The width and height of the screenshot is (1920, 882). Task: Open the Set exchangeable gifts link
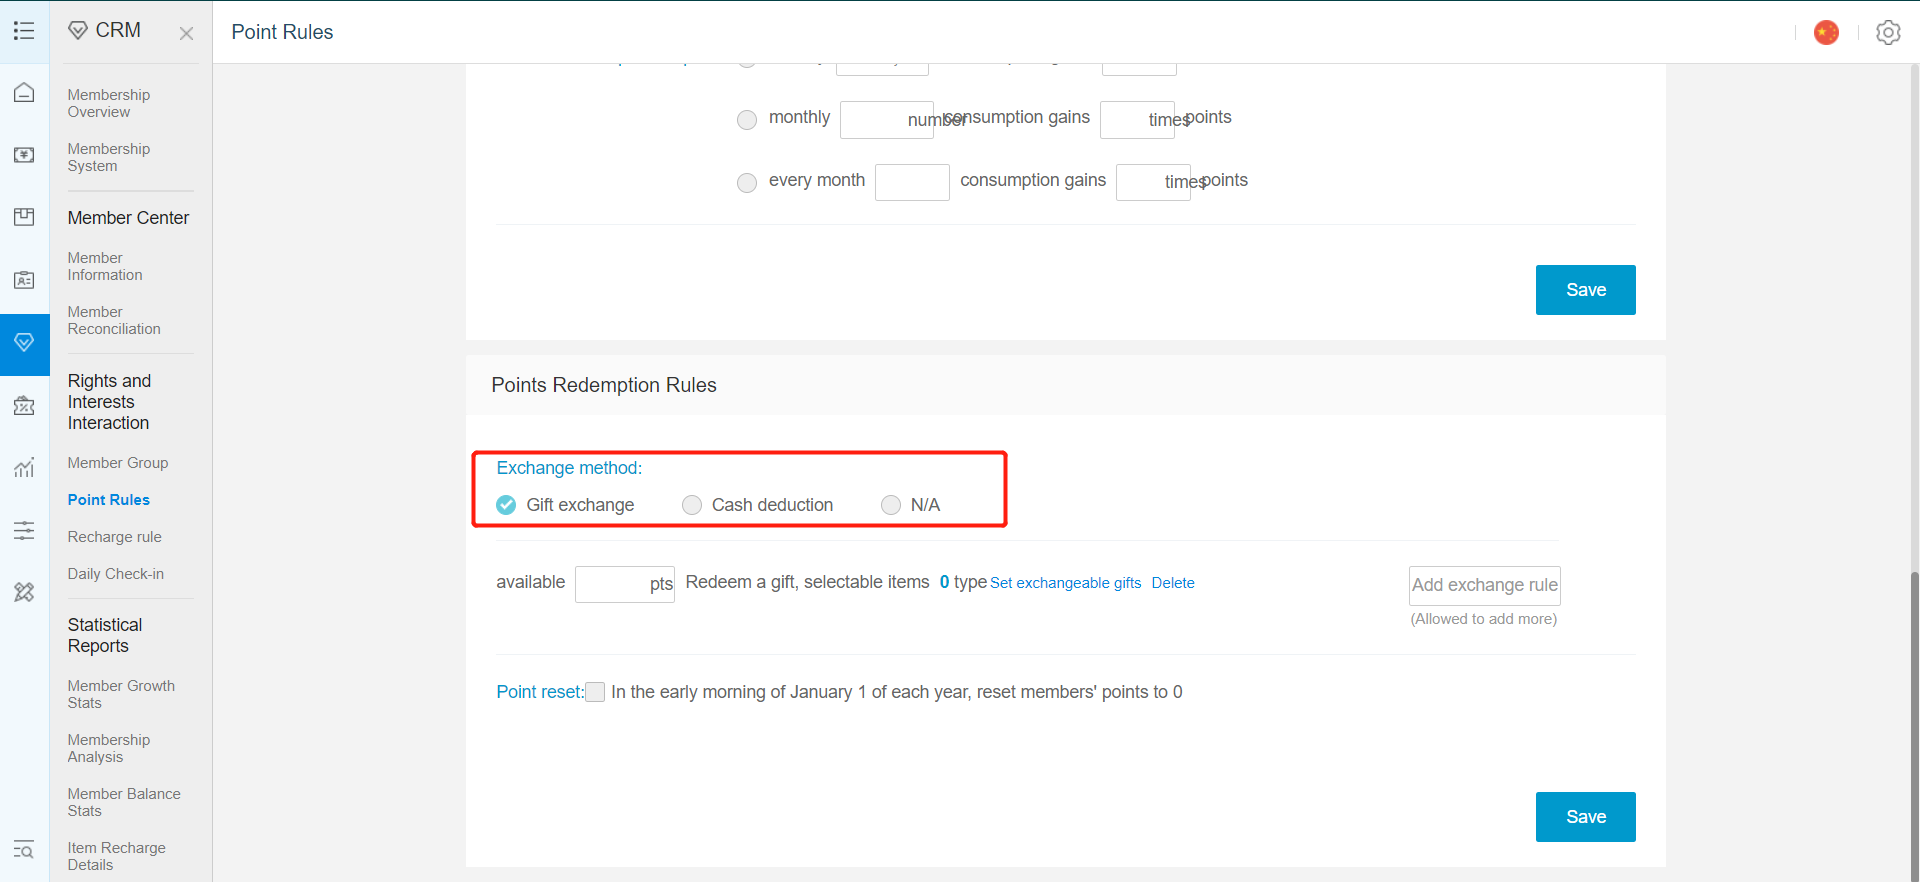click(1066, 583)
